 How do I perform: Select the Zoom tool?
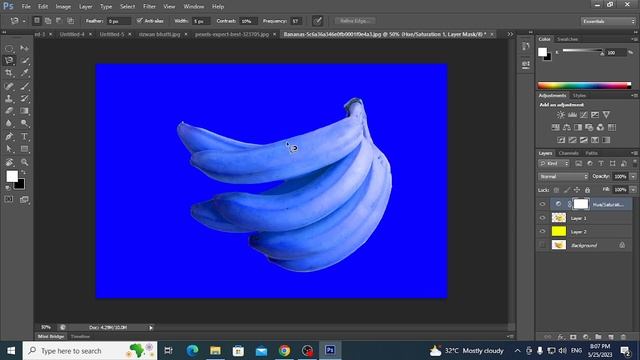coord(24,162)
